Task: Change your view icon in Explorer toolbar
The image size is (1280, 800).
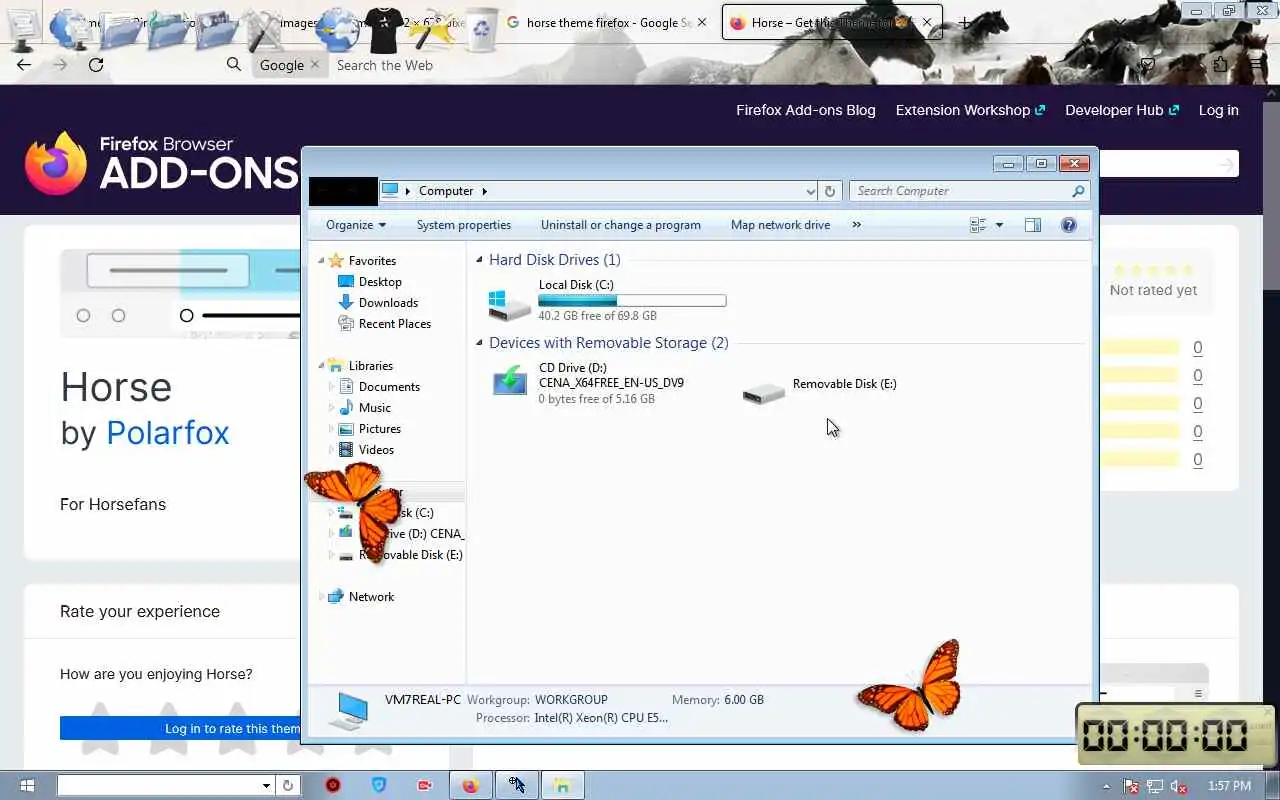Action: tap(979, 225)
